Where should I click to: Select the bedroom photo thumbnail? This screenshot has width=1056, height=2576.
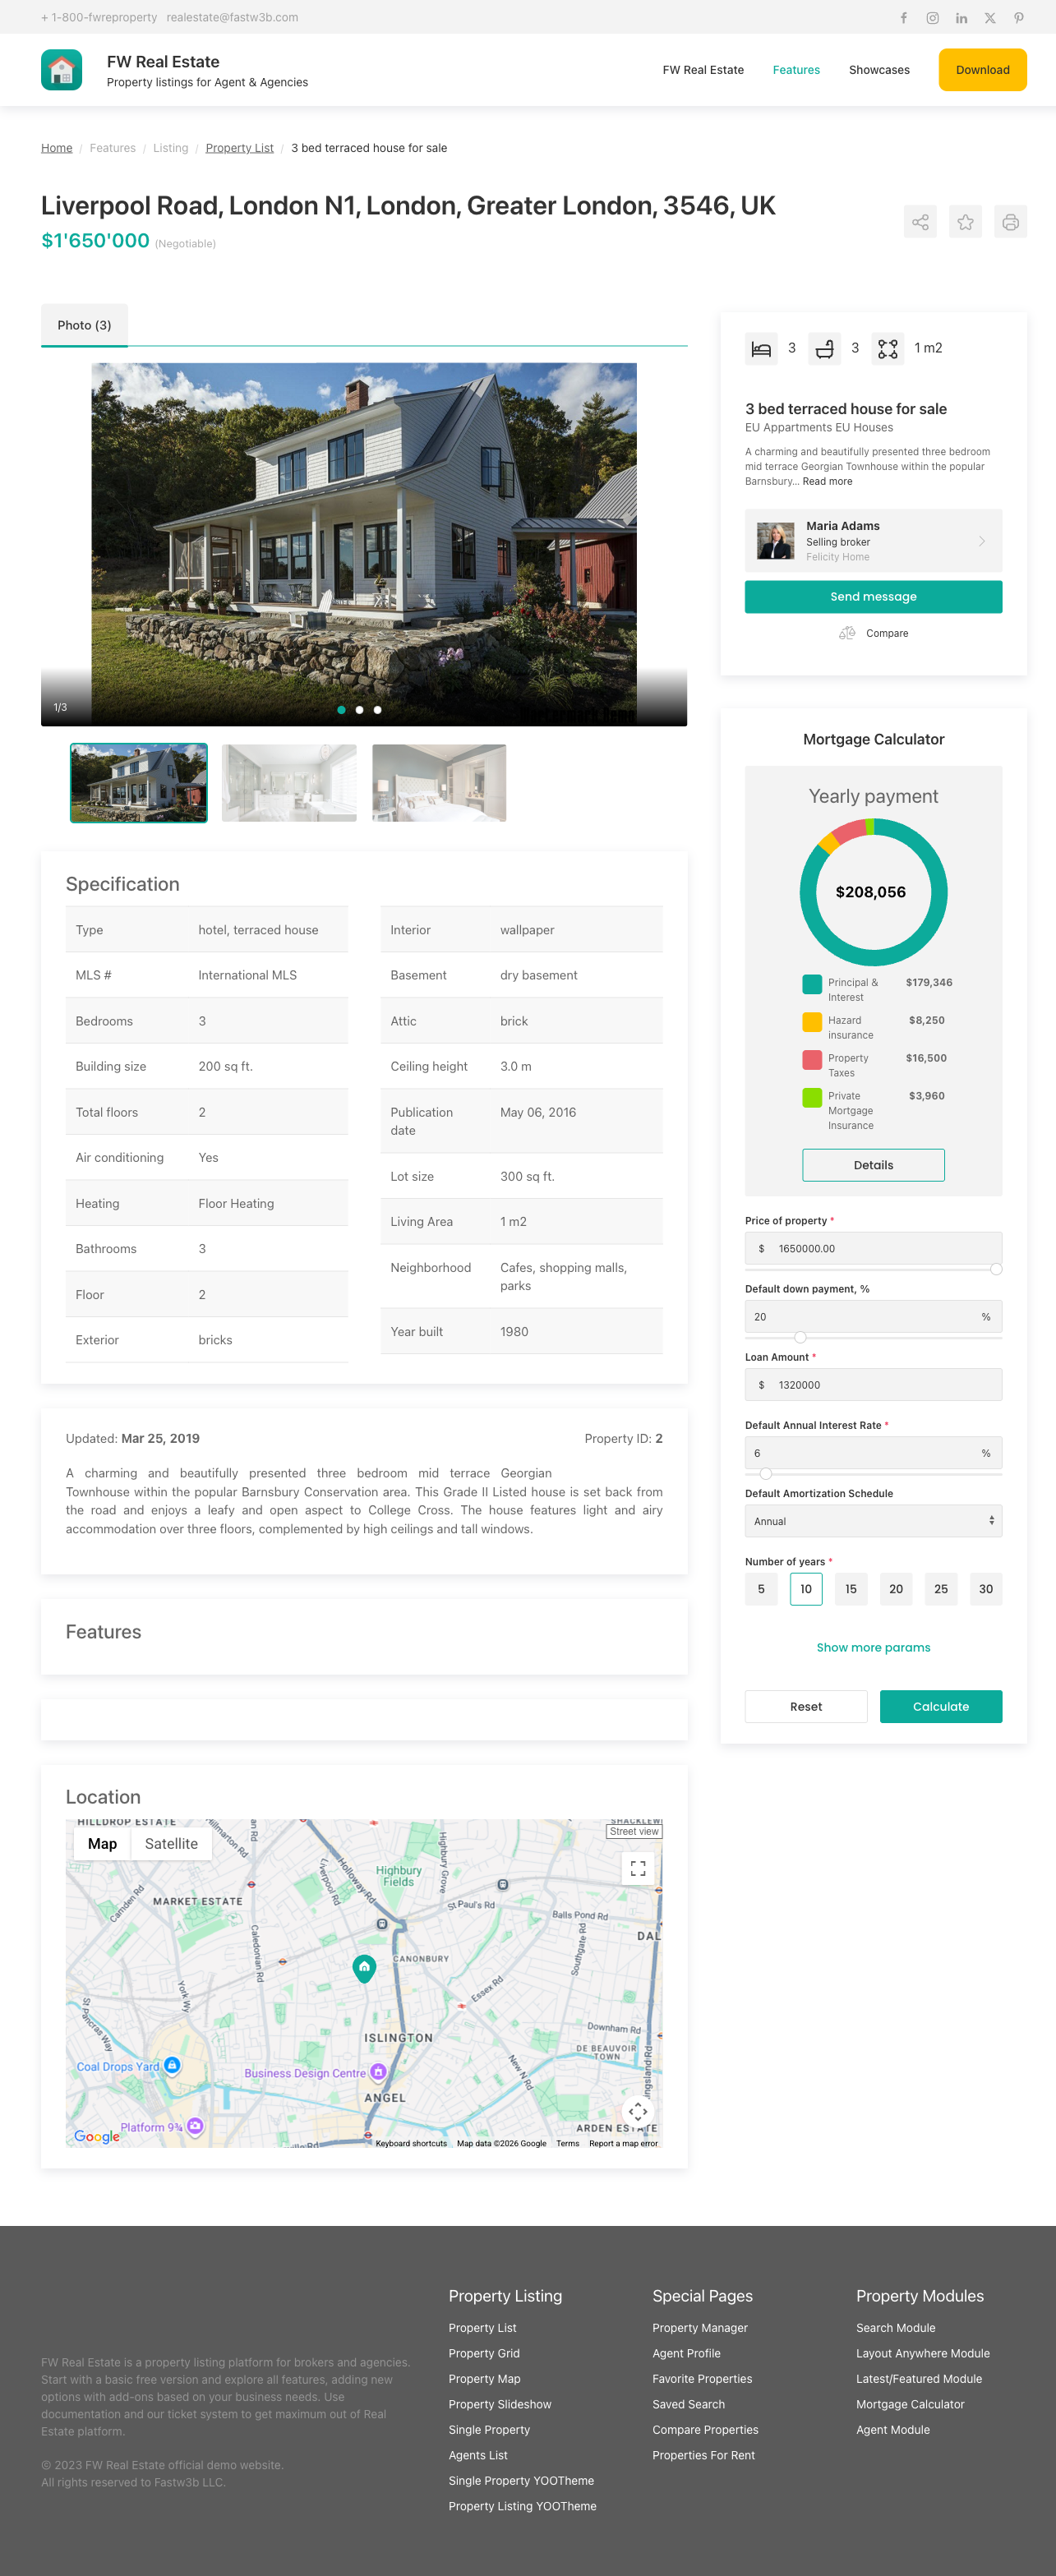(439, 783)
